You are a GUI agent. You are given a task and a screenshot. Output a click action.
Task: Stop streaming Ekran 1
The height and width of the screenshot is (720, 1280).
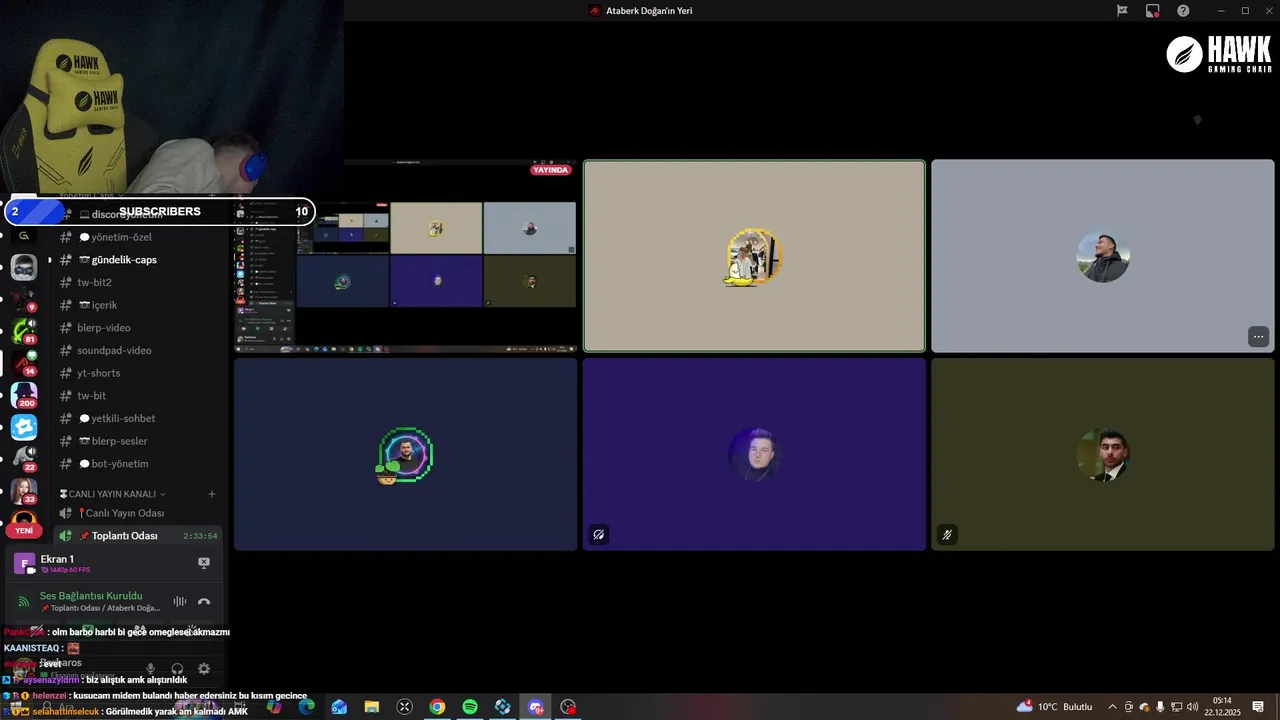204,563
